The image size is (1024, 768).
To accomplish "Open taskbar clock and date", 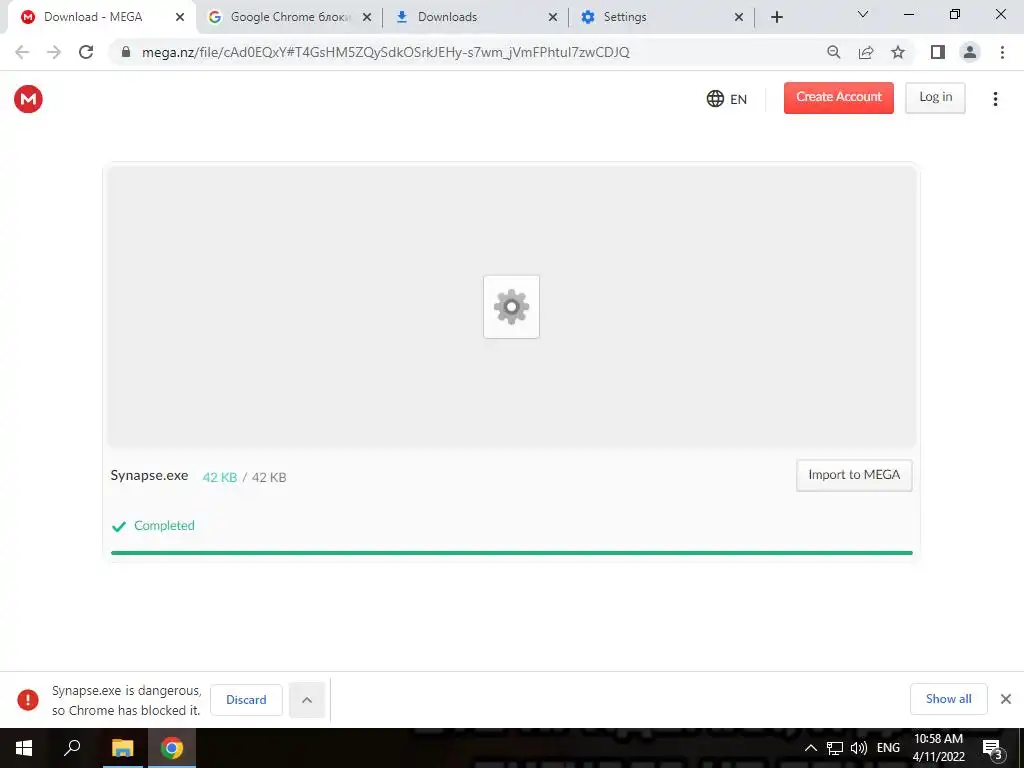I will coord(938,748).
